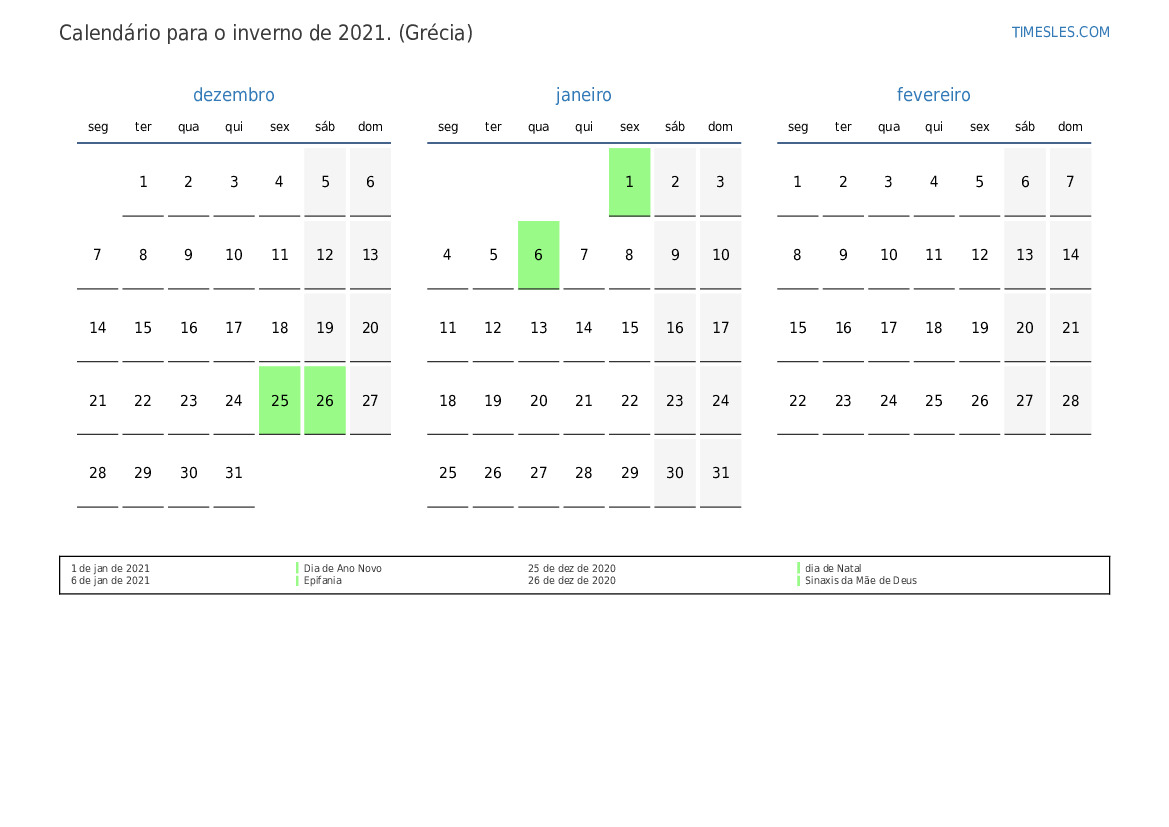Image resolution: width=1169 pixels, height=827 pixels.
Task: Select day 26 in fevereiro
Action: coord(980,400)
